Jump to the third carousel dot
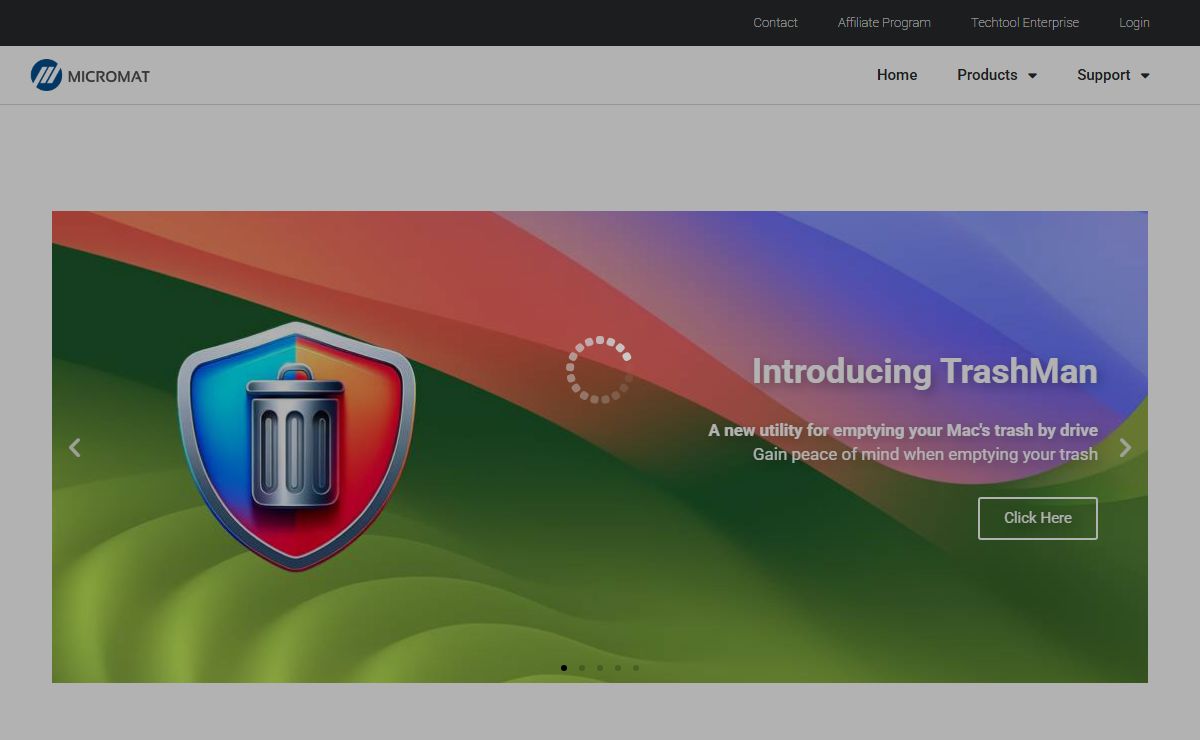This screenshot has width=1200, height=740. coord(600,668)
